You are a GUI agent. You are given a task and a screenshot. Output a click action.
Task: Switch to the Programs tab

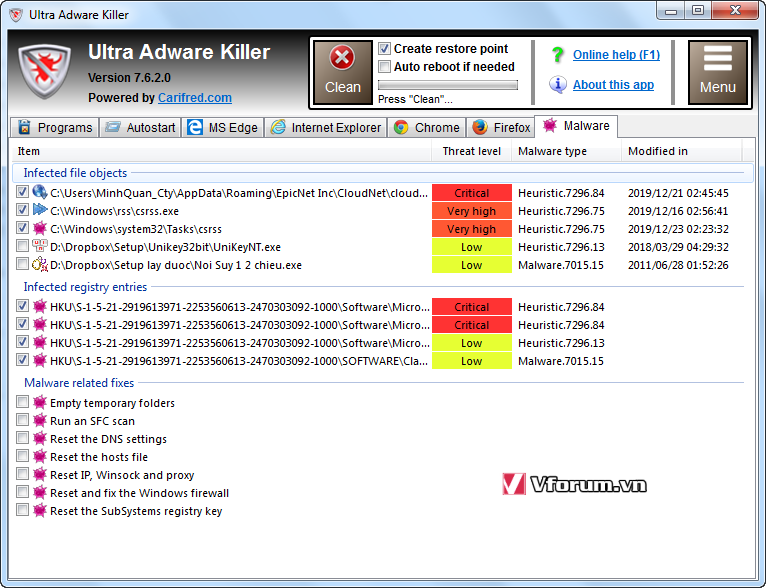point(55,127)
